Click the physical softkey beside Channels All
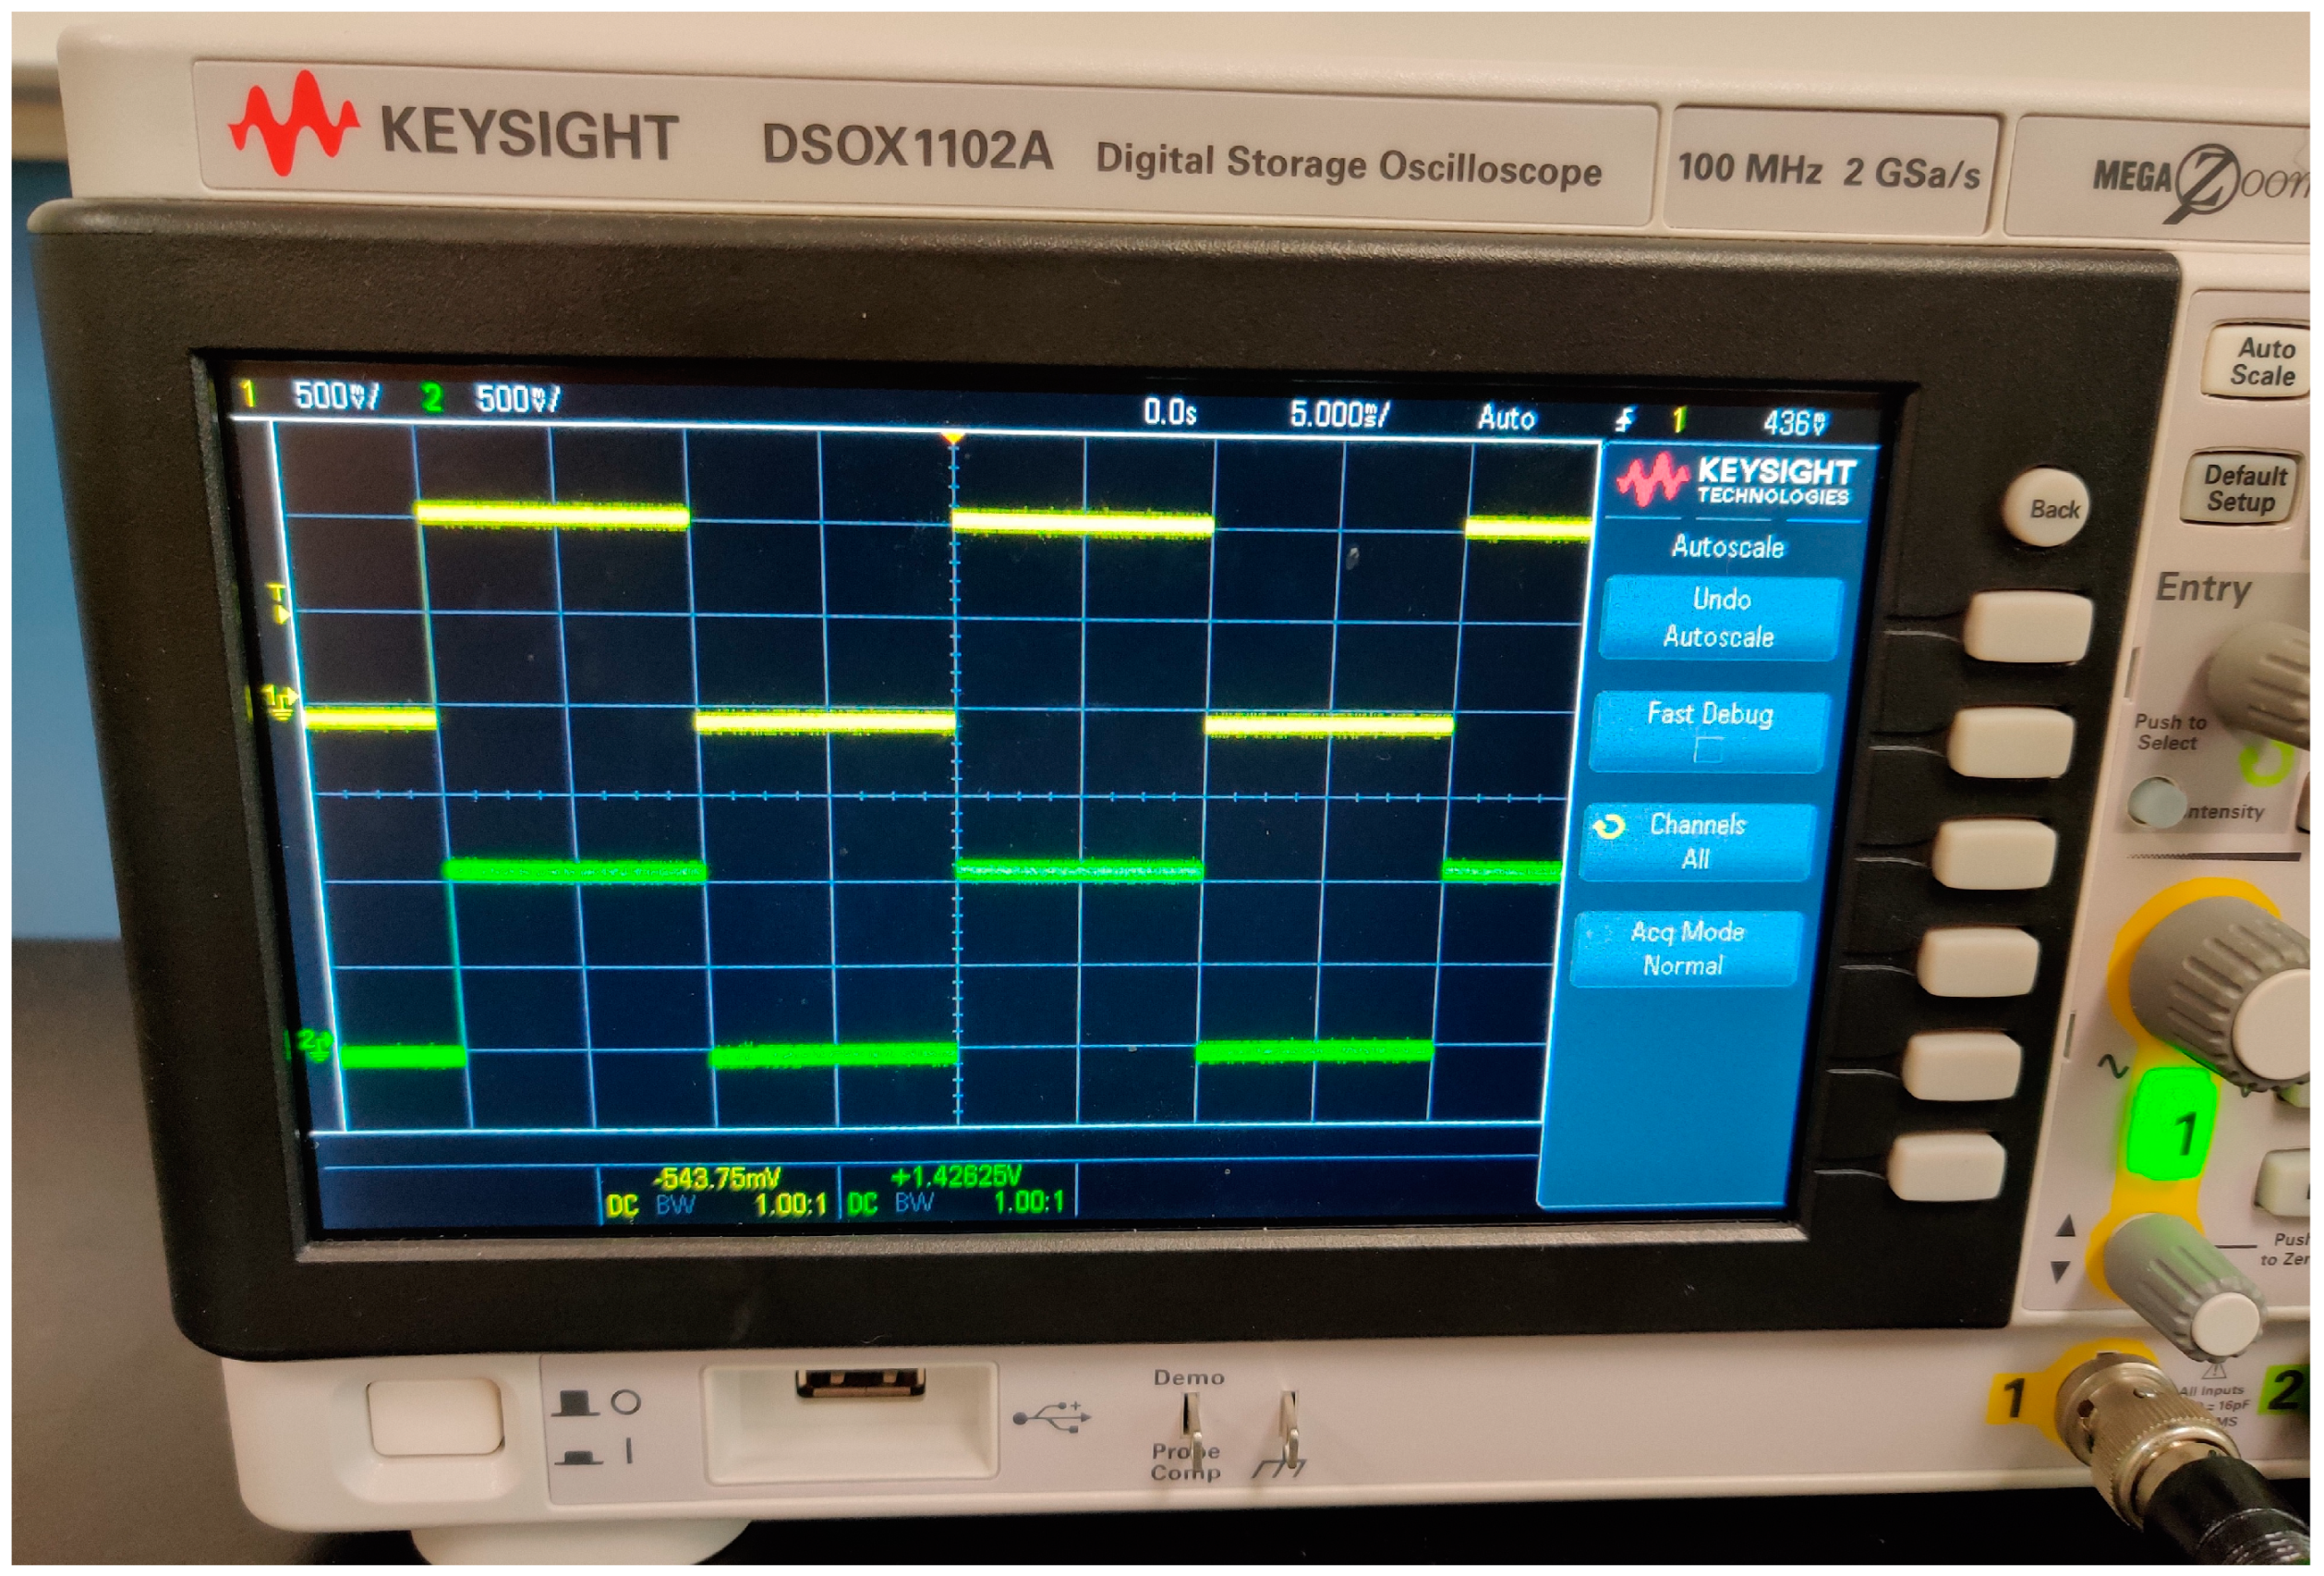Image resolution: width=2324 pixels, height=1576 pixels. 1994,854
